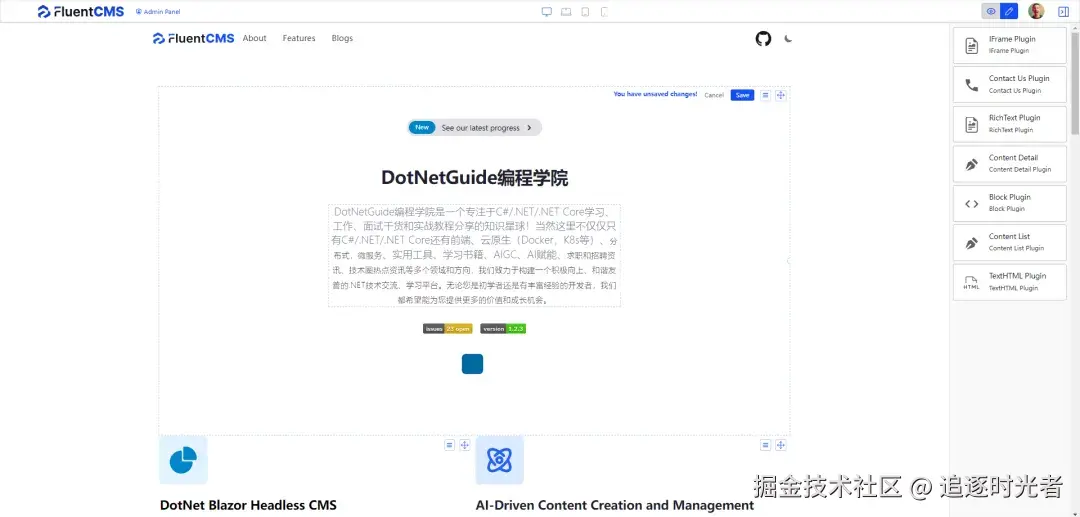Click the issues open badge
Viewport: 1080px width, 517px height.
coord(448,329)
